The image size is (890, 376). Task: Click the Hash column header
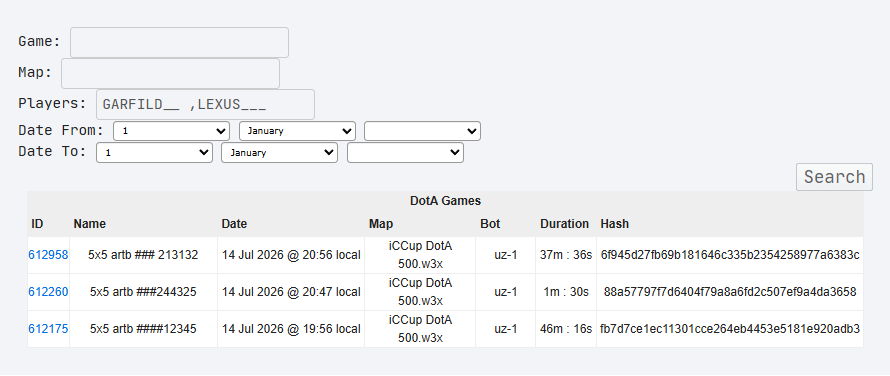(614, 224)
